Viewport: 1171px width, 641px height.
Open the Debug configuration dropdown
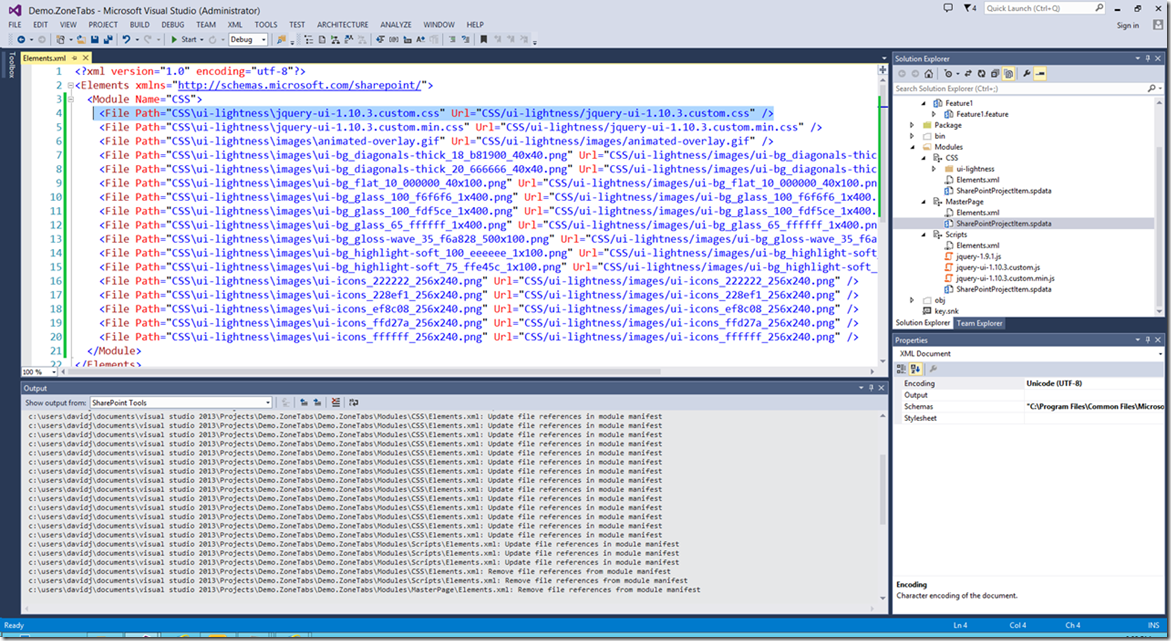(248, 40)
